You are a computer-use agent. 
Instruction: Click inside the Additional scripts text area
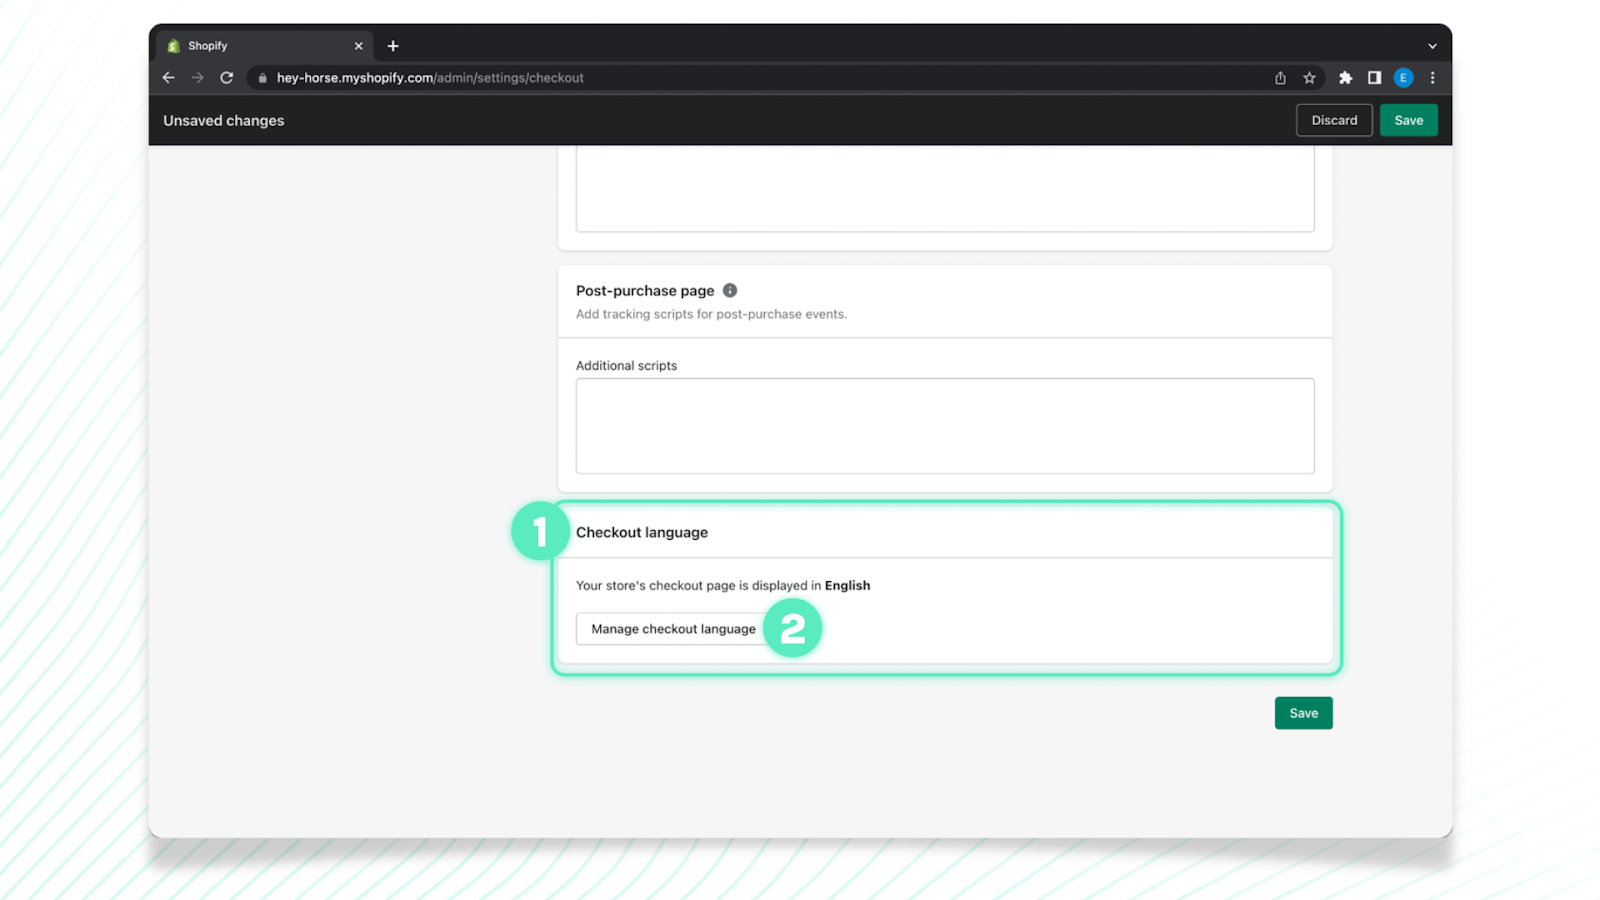click(944, 425)
